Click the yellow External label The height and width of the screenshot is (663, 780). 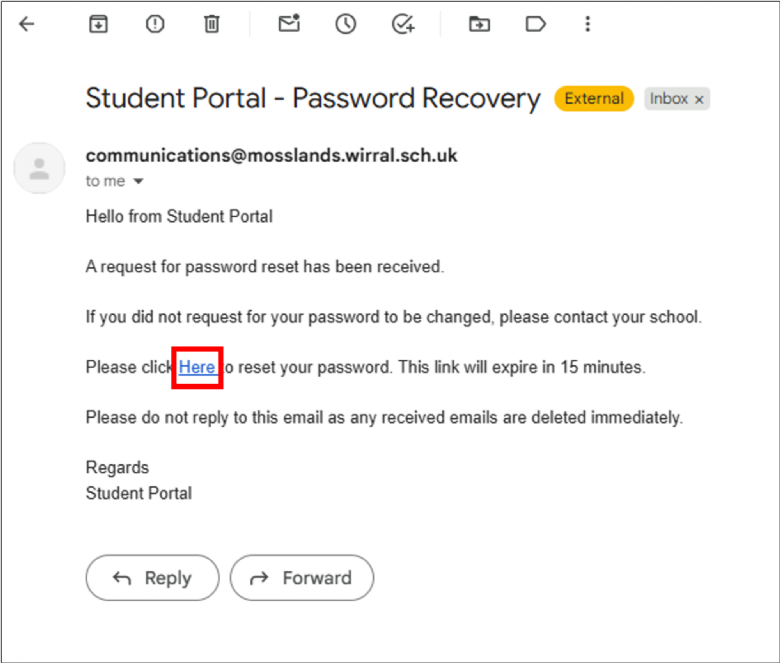(x=594, y=98)
